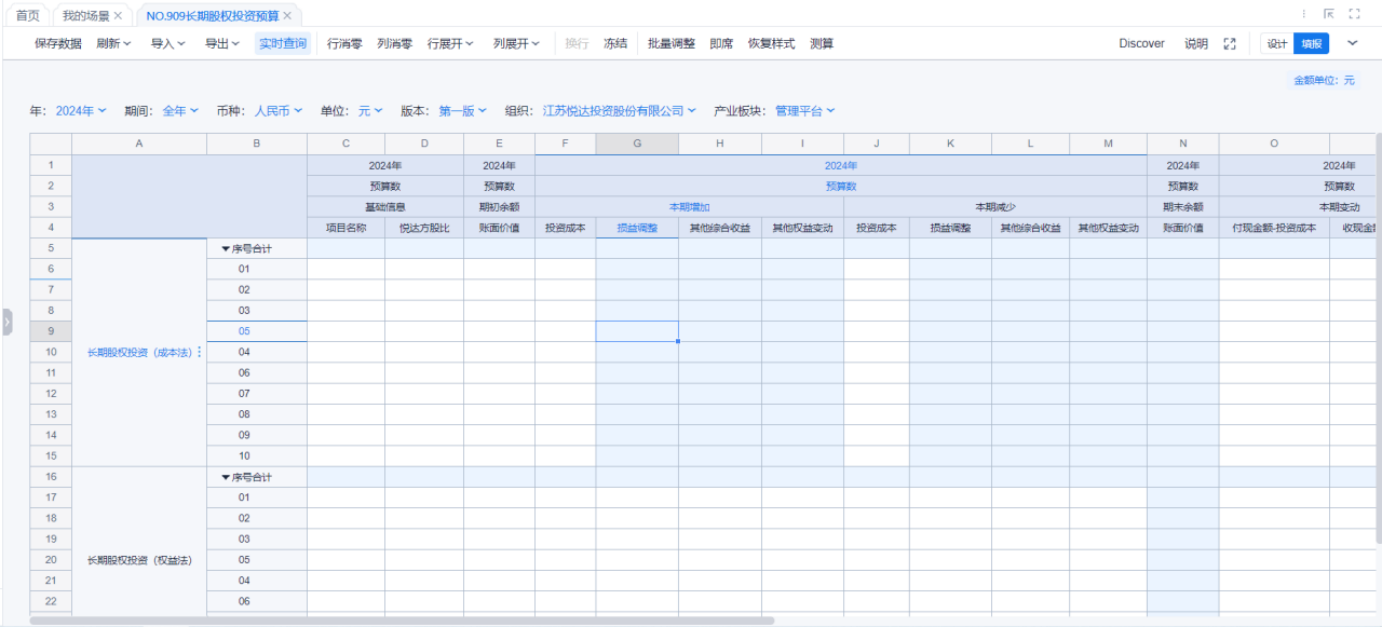Expand the left side panel handle

point(7,322)
